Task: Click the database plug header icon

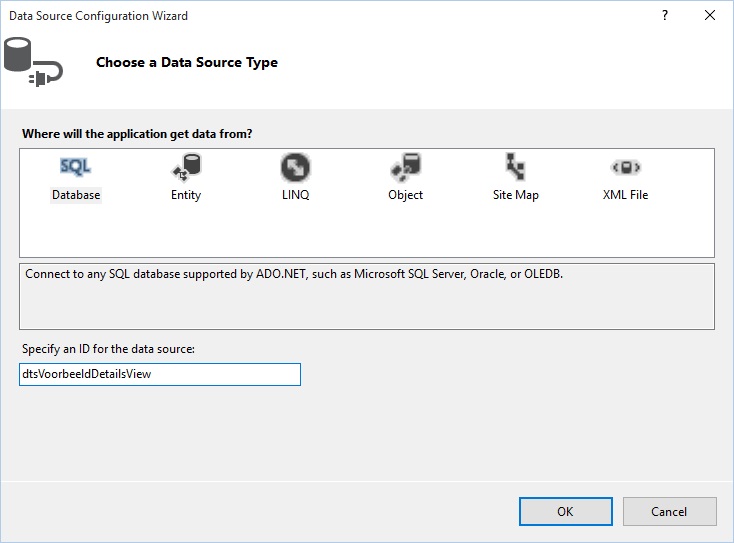Action: (33, 62)
